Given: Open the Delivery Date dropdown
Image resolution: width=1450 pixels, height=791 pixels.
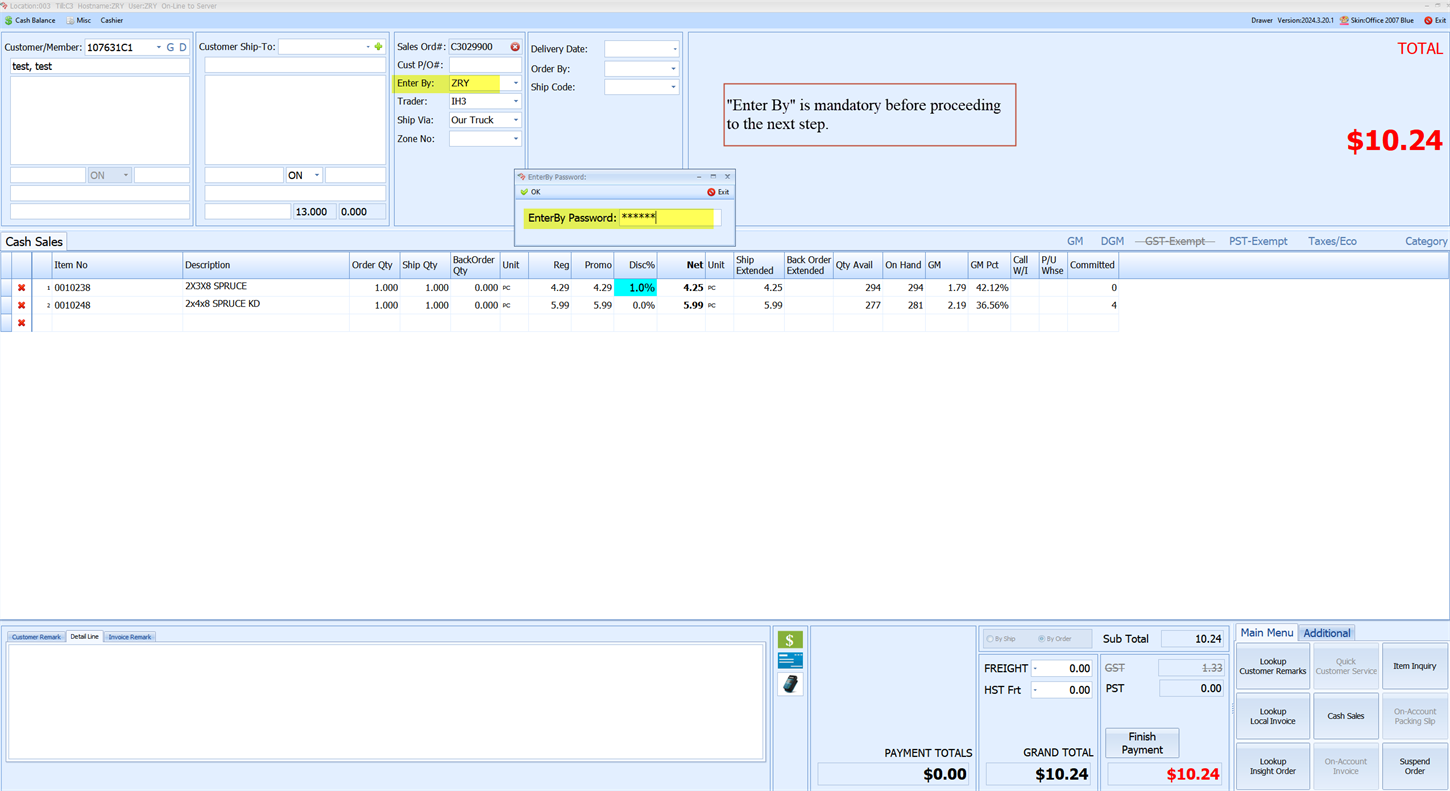Looking at the screenshot, I should (x=674, y=49).
